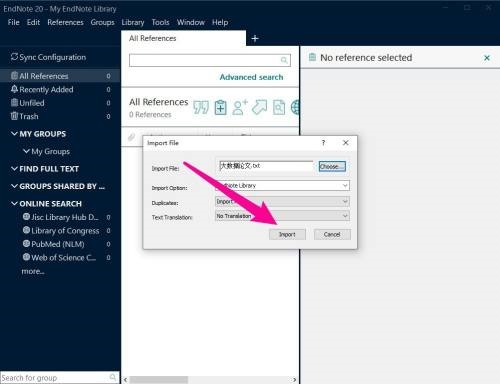Select All References in sidebar
The image size is (500, 384).
coord(60,76)
